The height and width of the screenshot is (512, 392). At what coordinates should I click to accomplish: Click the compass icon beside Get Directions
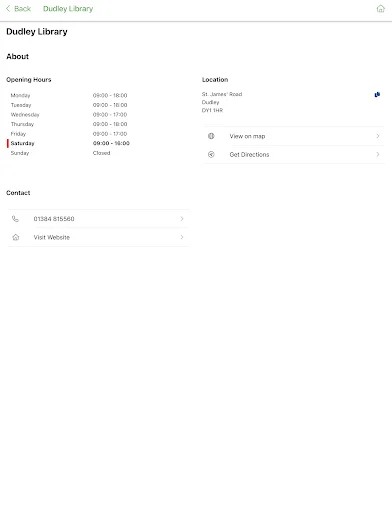click(211, 154)
